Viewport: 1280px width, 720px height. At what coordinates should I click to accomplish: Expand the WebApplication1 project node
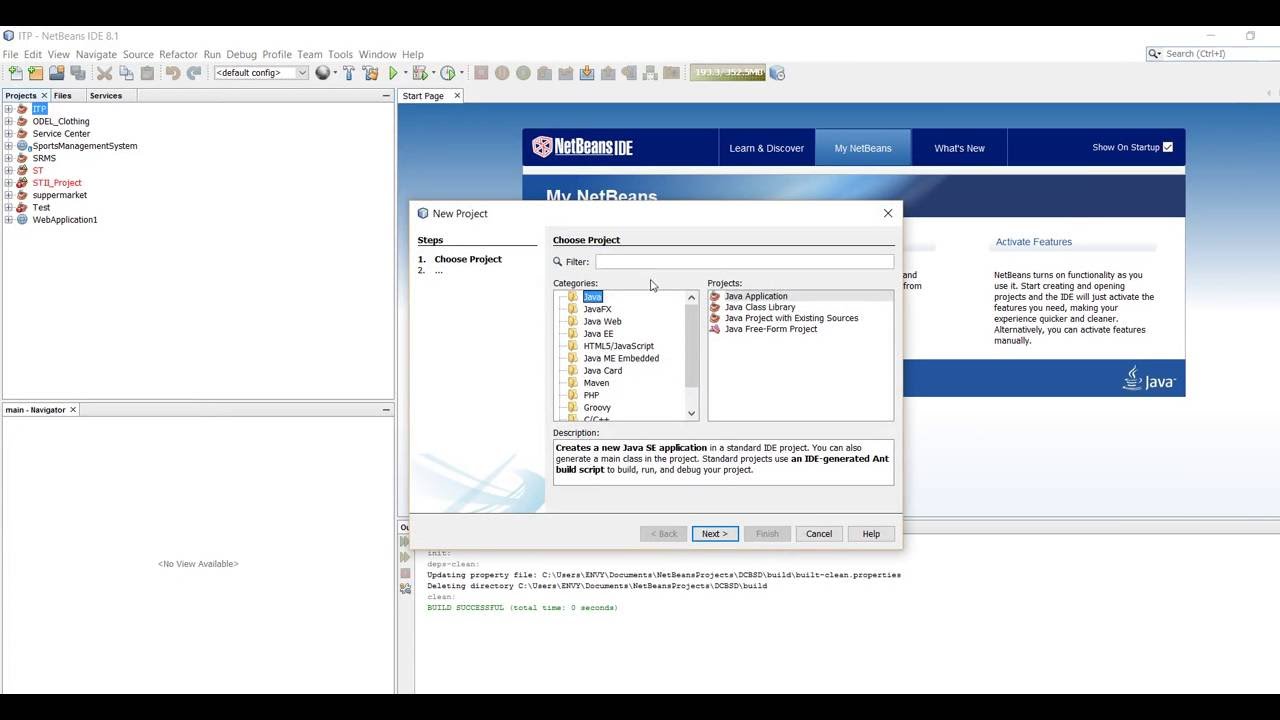click(x=9, y=220)
